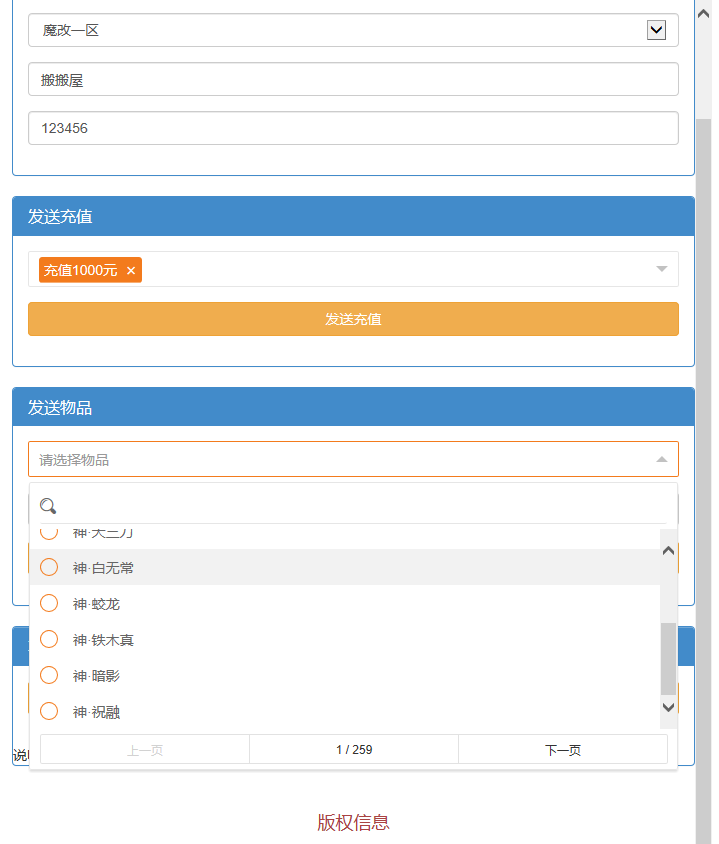Expand the recharge amount dropdown arrow
Viewport: 719px width, 844px height.
[661, 269]
